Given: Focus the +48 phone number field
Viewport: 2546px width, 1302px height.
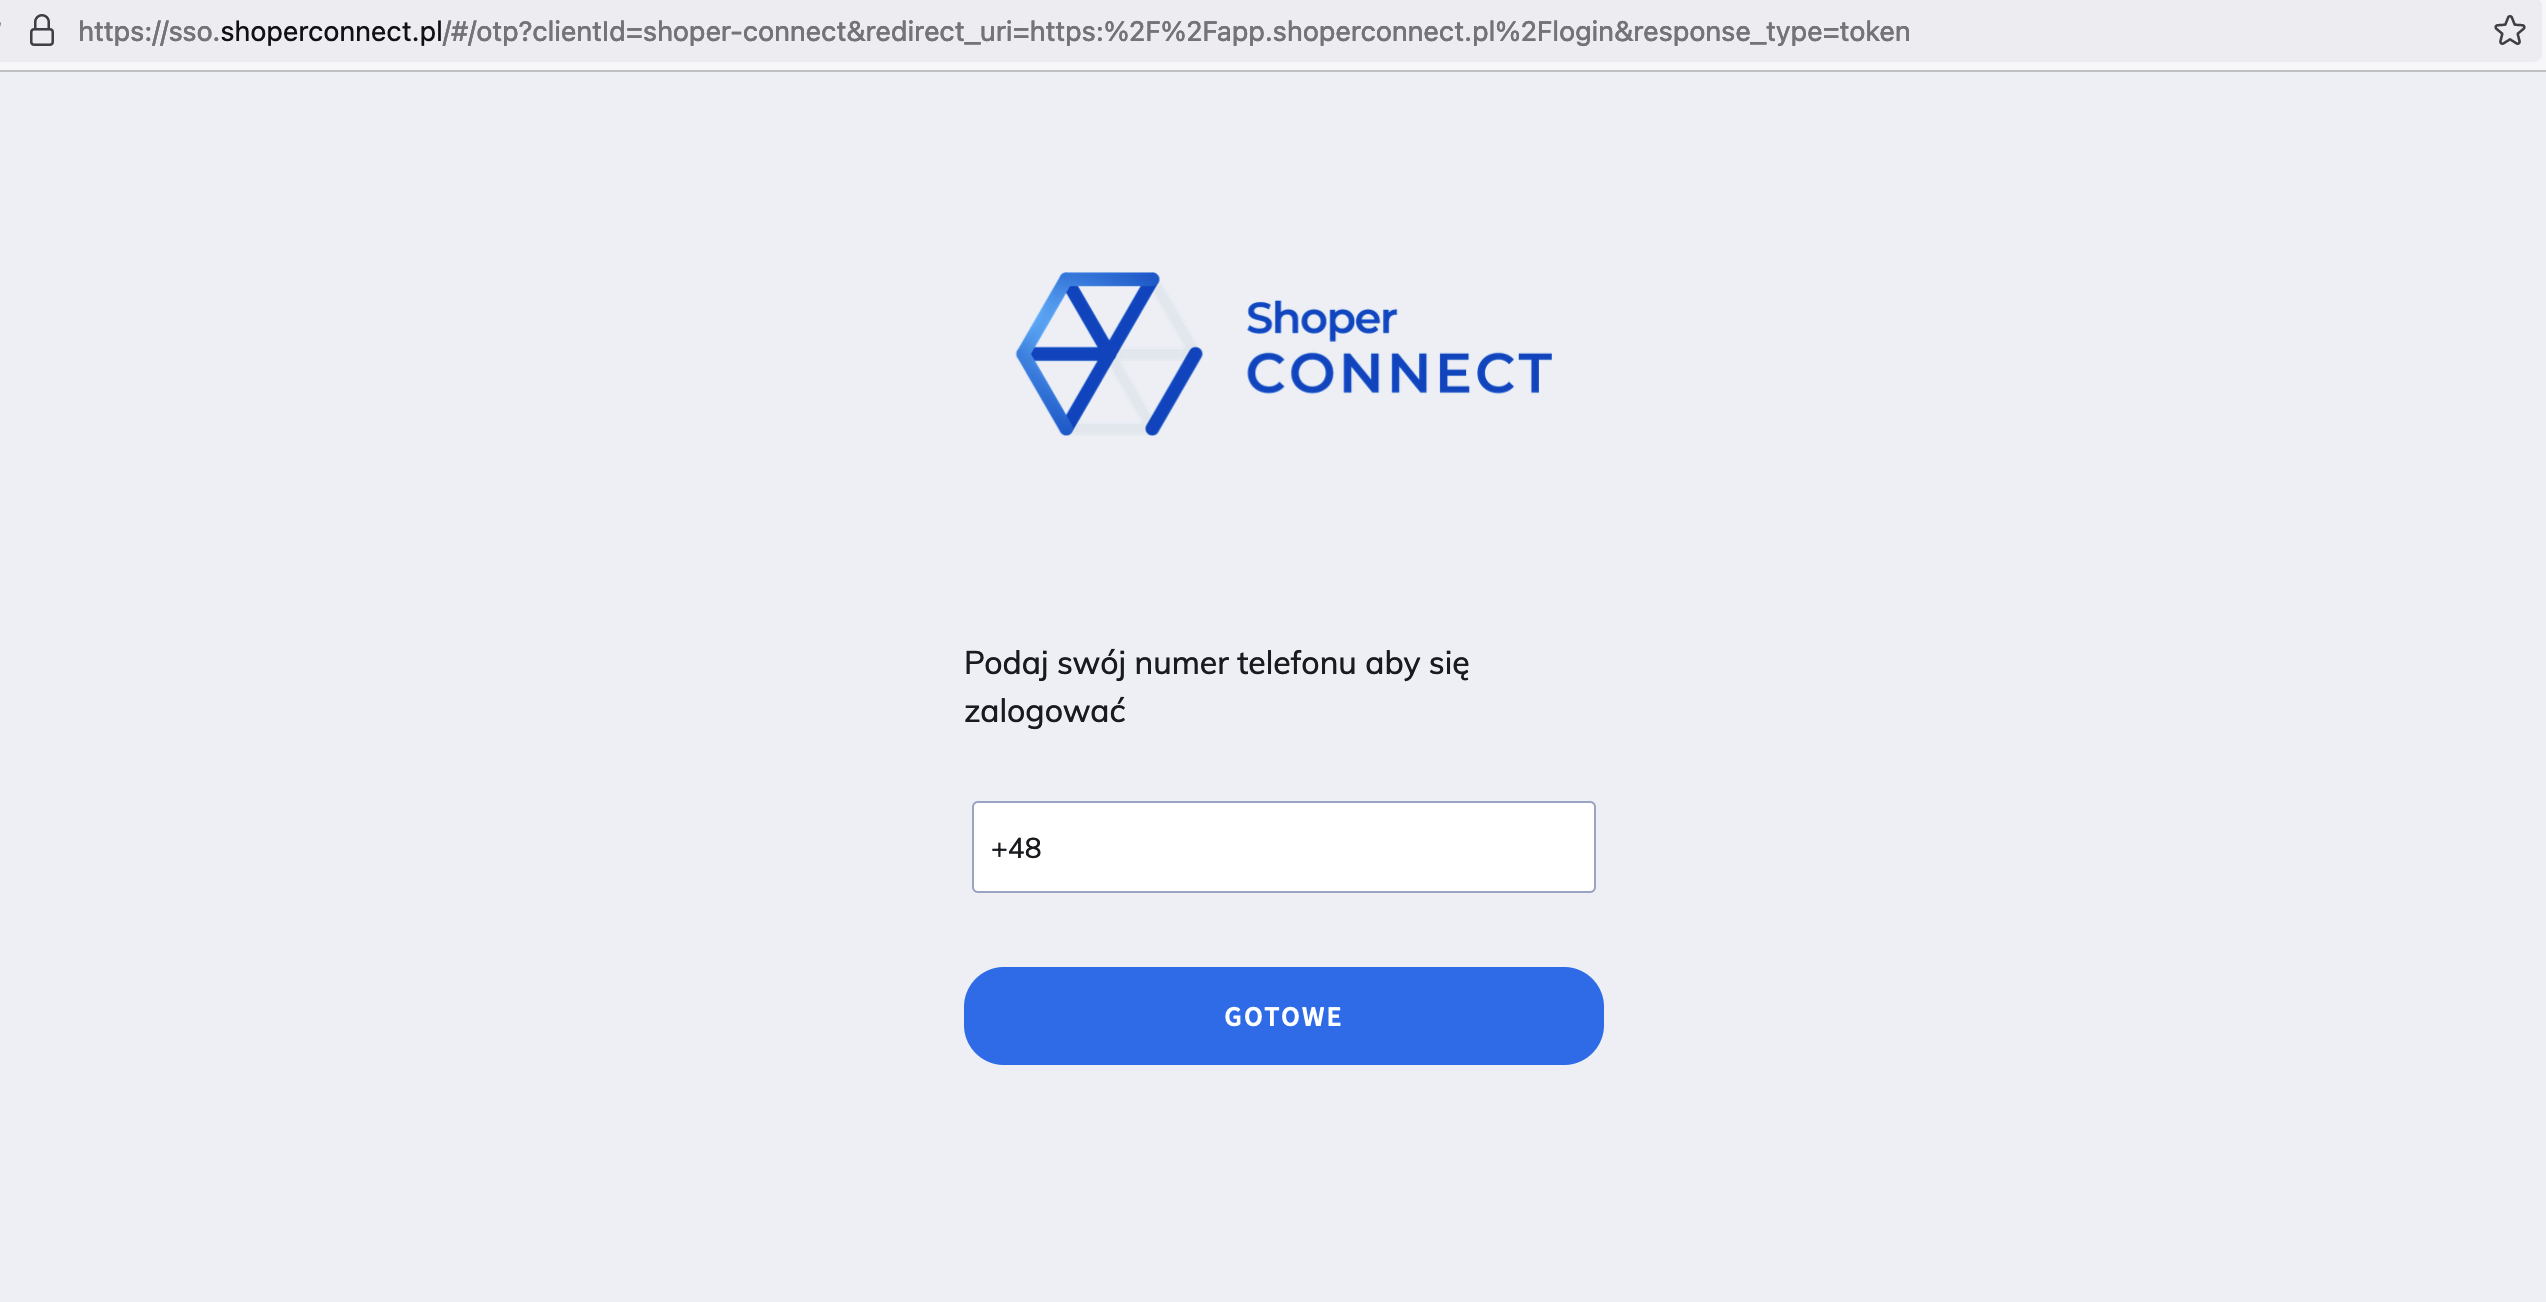Looking at the screenshot, I should [1283, 847].
